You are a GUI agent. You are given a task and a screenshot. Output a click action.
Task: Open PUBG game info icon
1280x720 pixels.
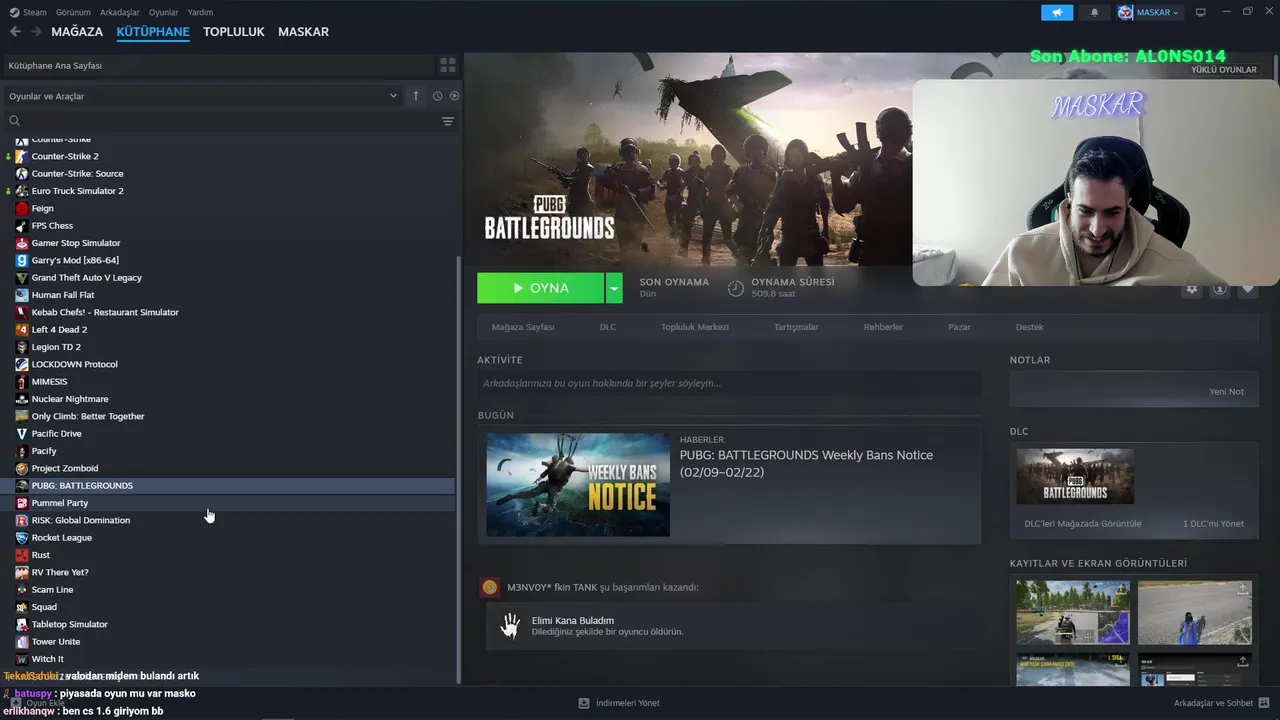[x=1219, y=289]
